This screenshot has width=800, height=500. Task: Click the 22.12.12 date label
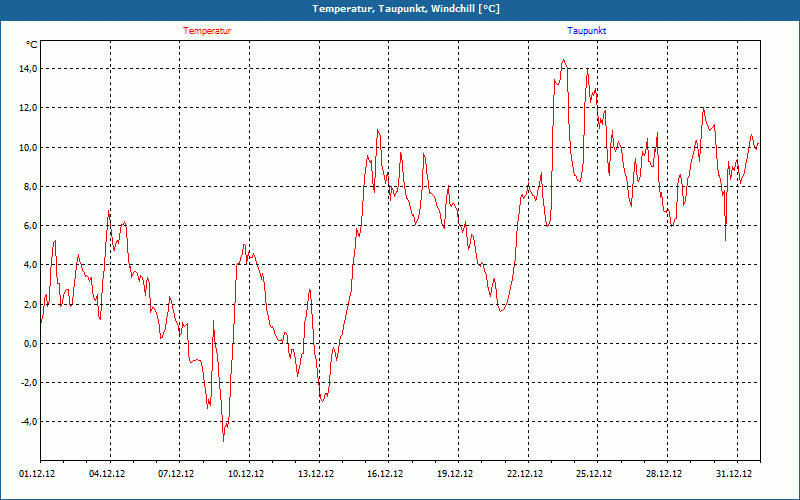[x=525, y=474]
